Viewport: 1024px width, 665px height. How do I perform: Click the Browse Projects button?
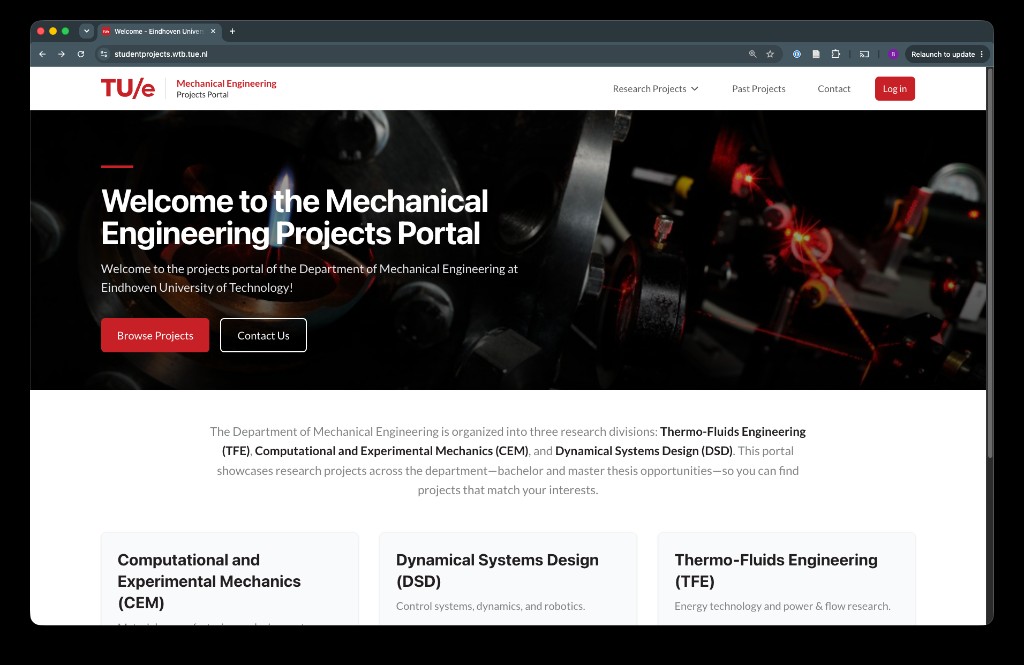click(x=155, y=335)
